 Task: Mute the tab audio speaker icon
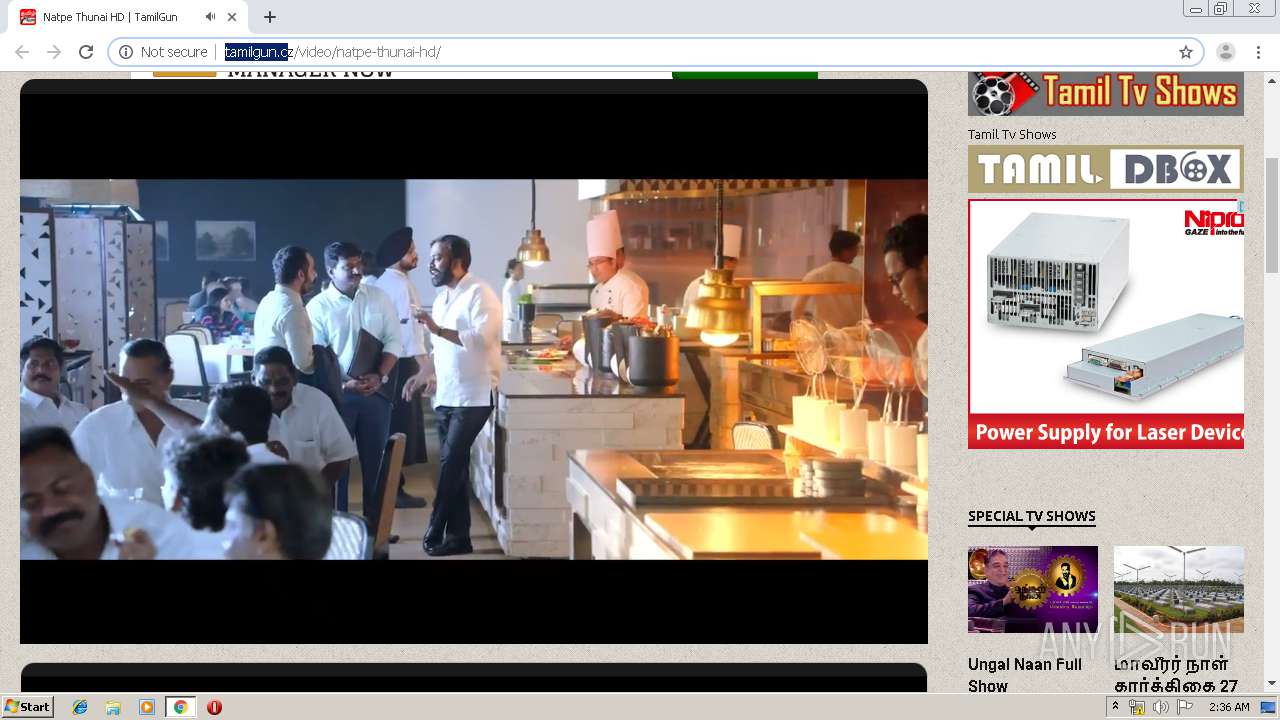[211, 17]
